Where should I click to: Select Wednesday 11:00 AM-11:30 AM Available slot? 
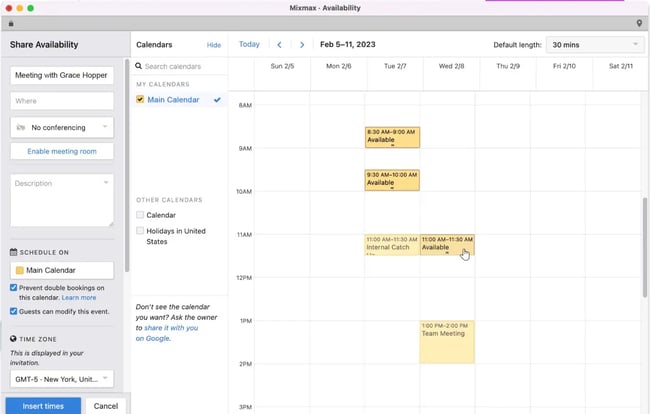[x=447, y=245]
